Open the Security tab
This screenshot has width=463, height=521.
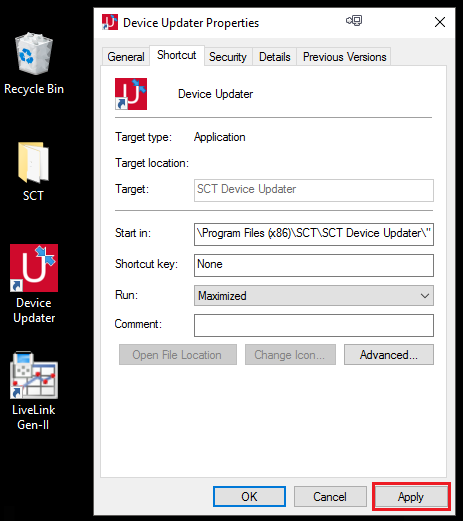[228, 57]
